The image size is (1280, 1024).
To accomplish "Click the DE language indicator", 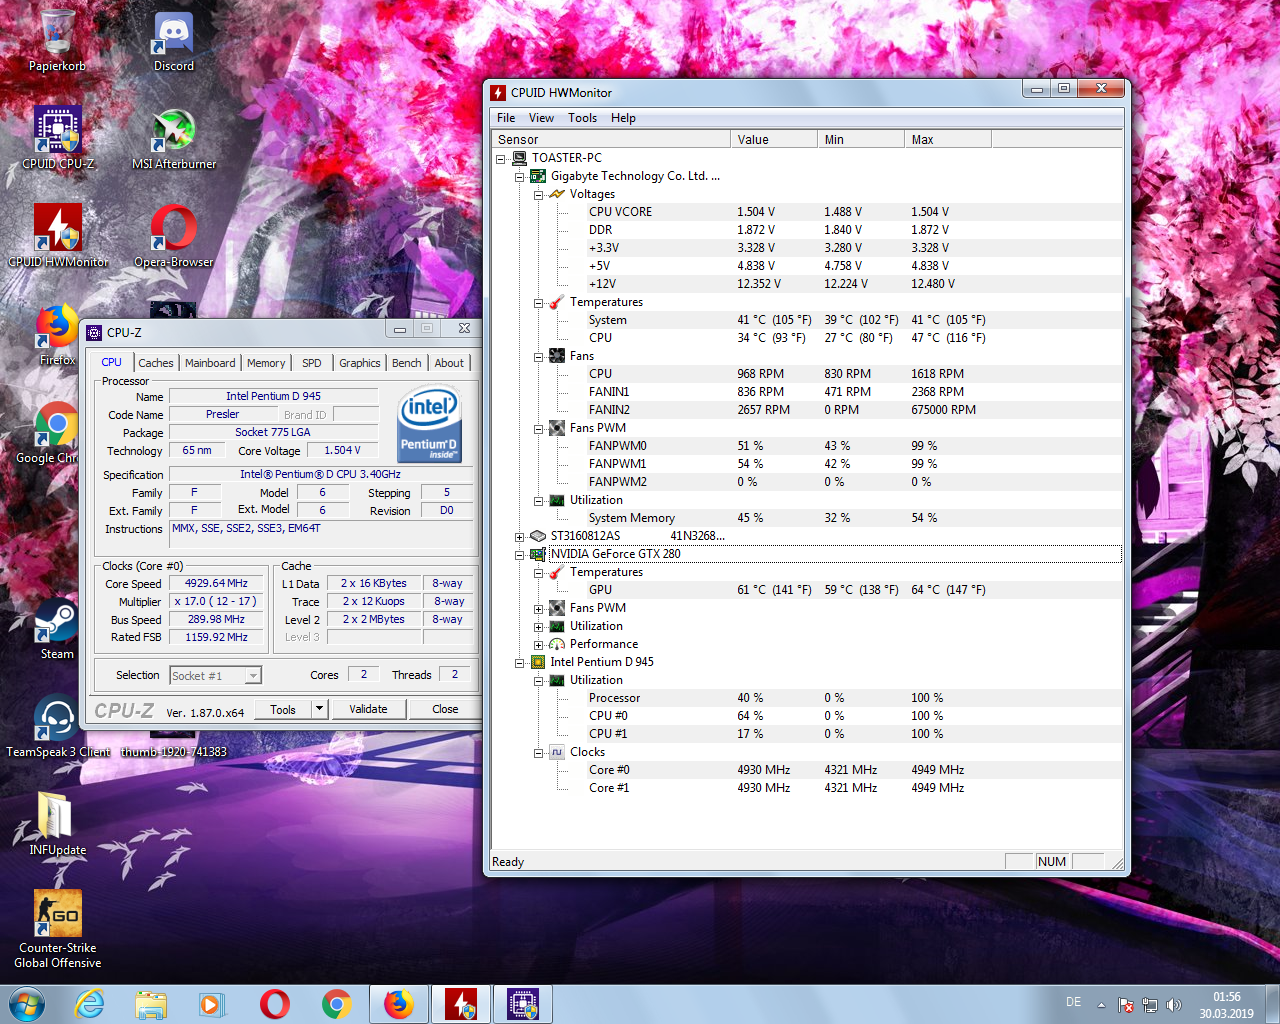I will (x=1073, y=1002).
